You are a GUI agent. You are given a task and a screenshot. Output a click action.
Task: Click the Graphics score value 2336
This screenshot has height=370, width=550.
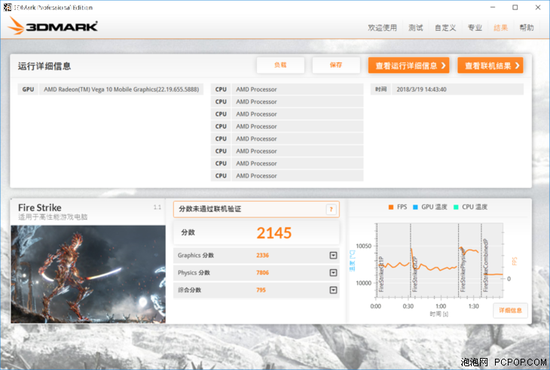coord(262,255)
